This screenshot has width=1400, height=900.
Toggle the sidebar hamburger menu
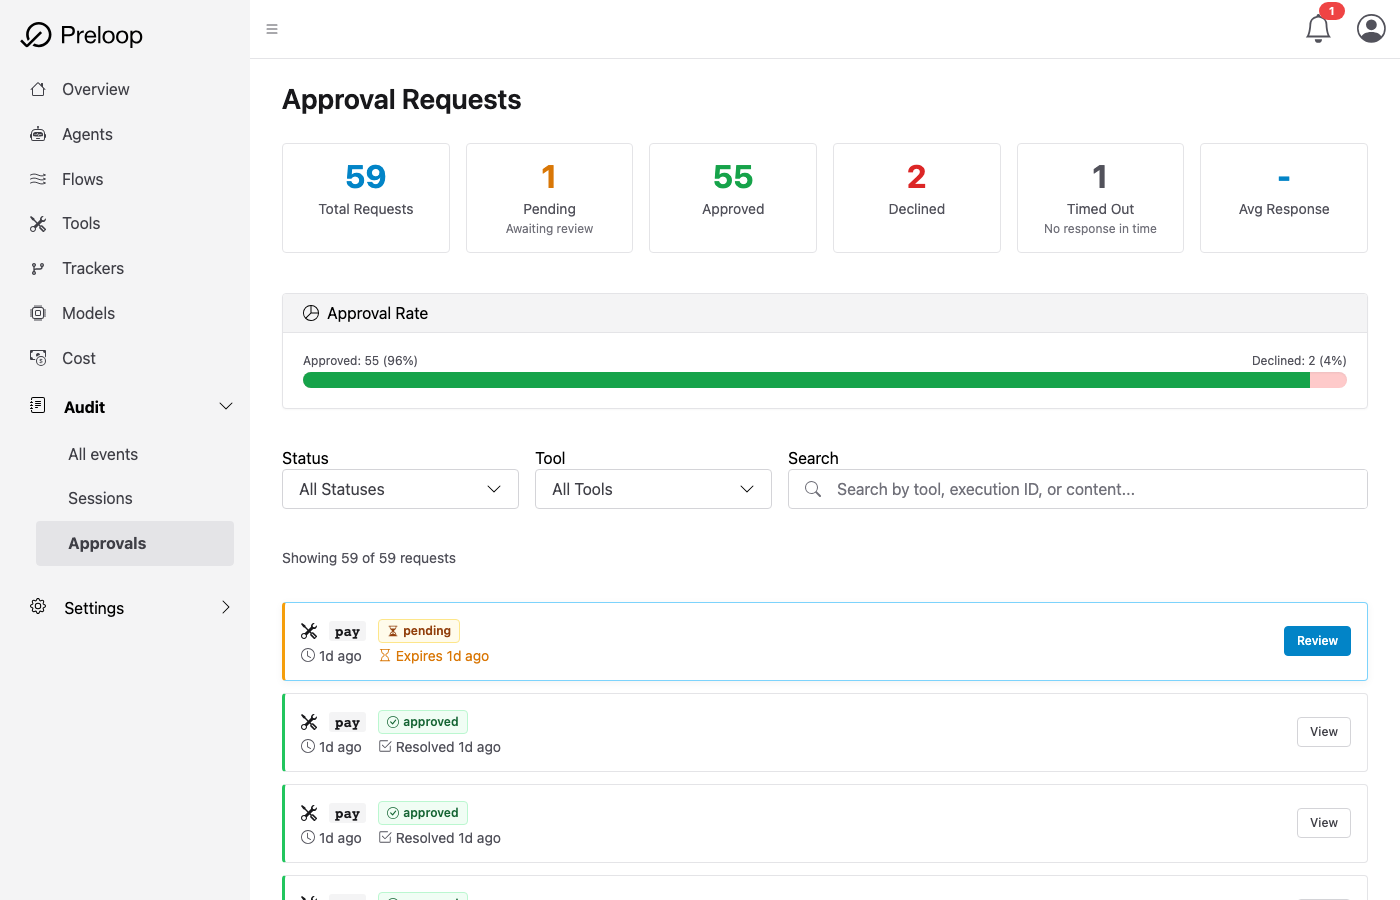coord(272,29)
